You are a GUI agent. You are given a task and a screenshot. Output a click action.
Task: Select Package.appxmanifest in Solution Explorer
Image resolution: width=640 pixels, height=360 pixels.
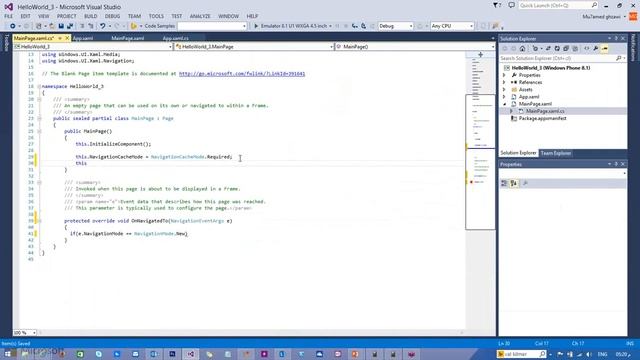click(542, 118)
